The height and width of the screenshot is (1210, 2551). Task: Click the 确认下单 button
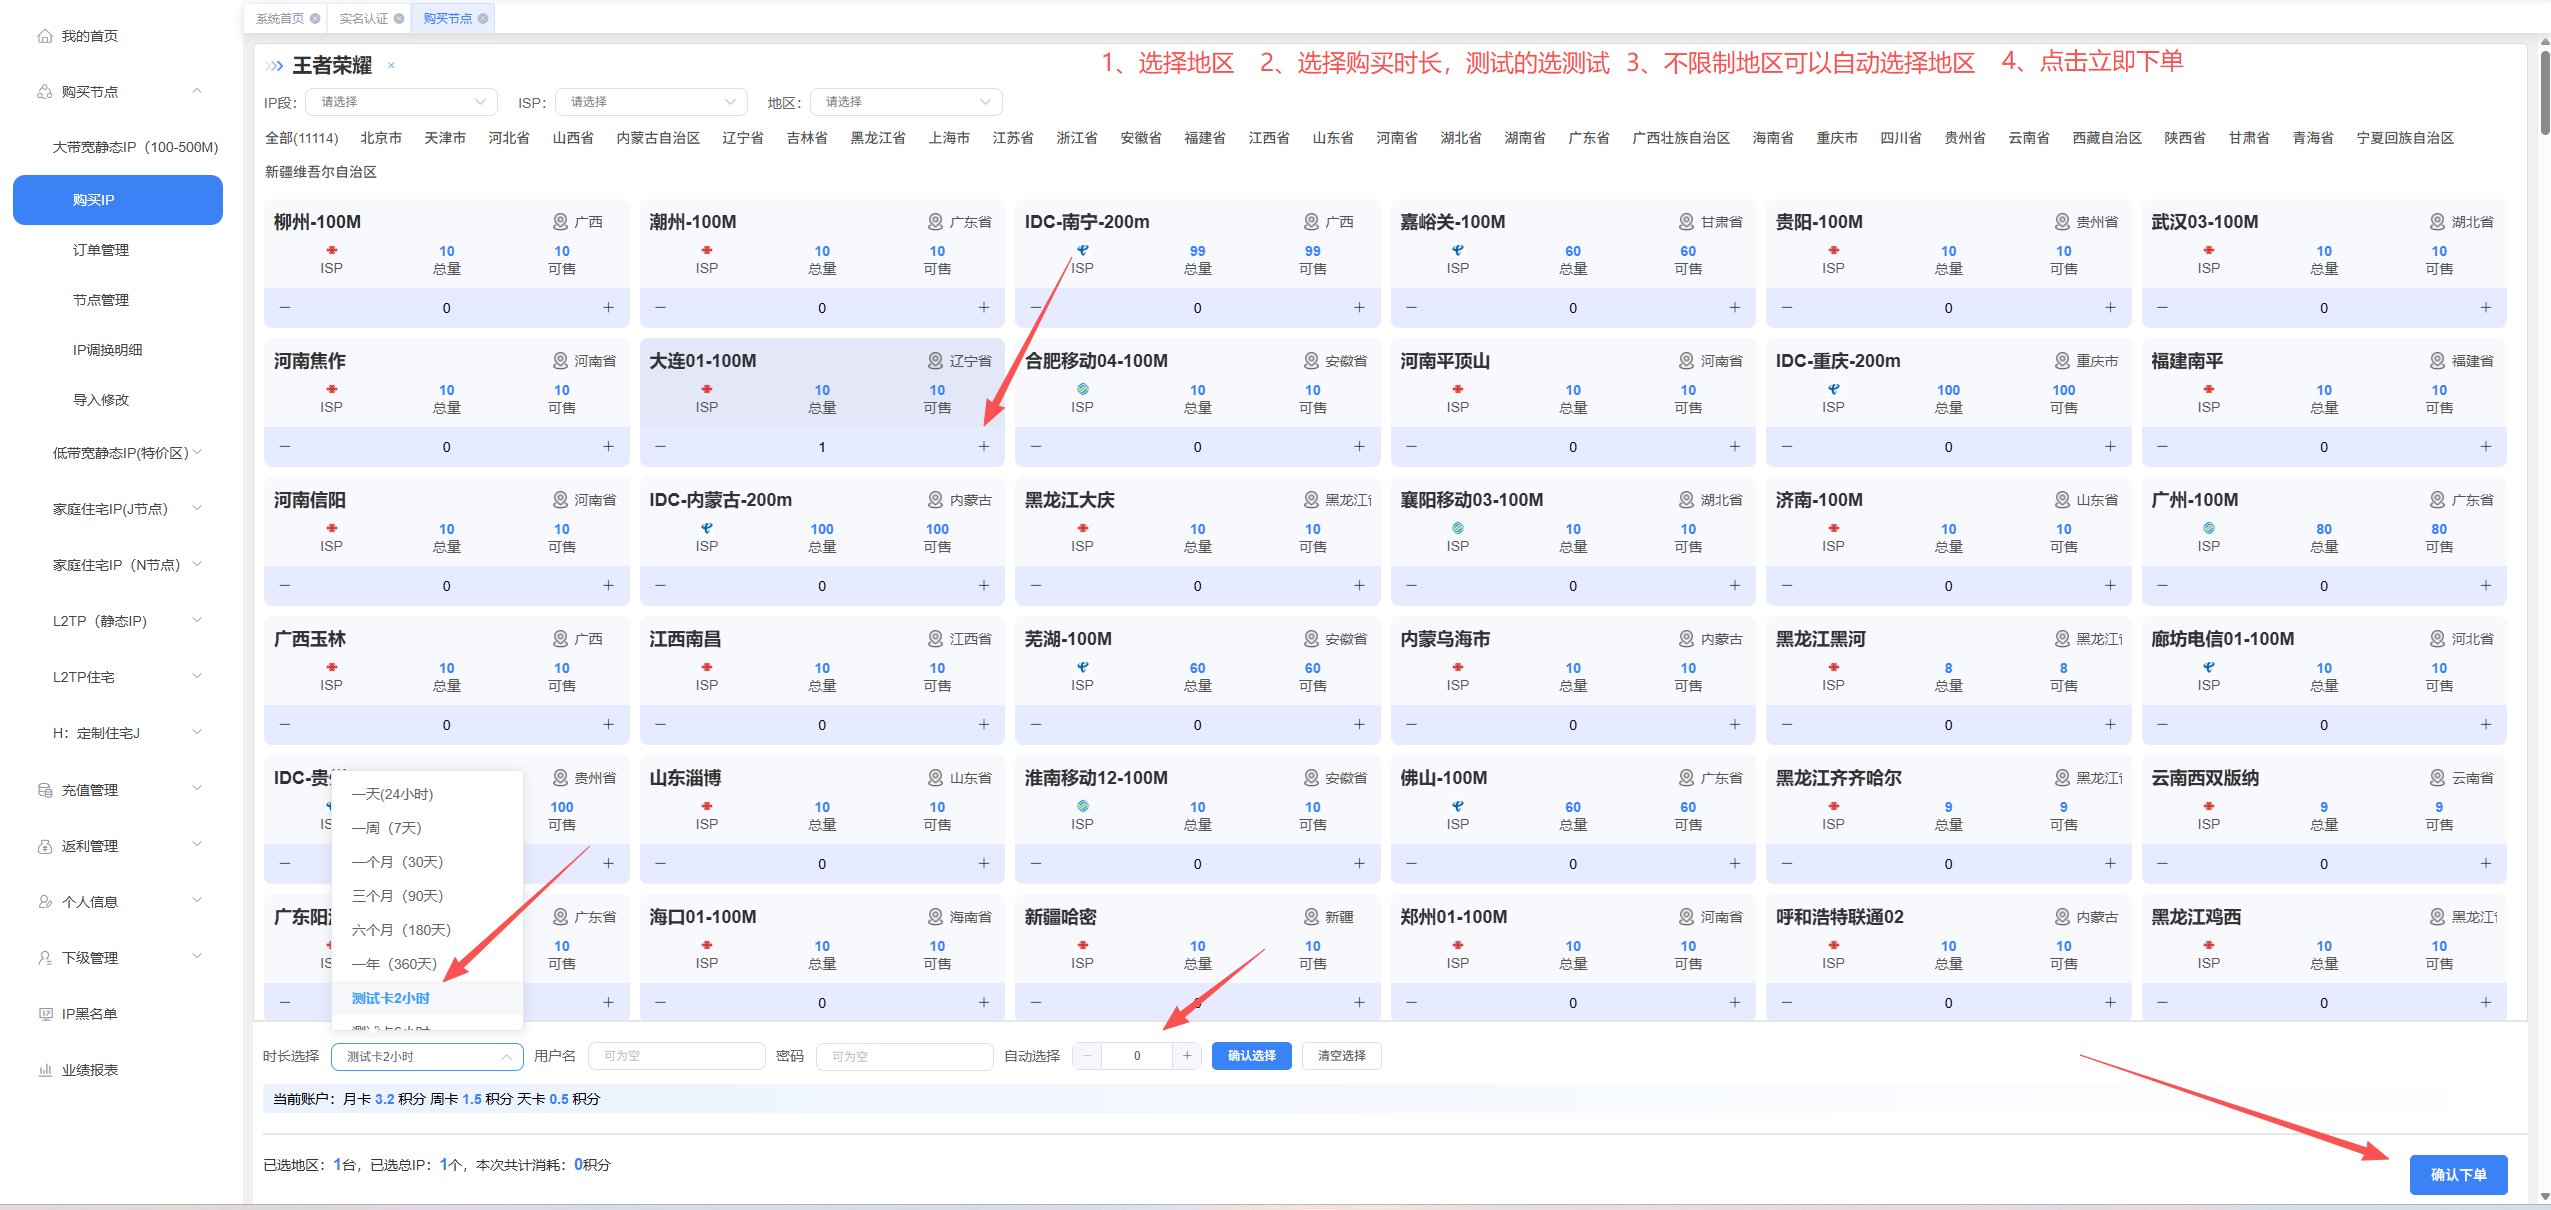(2458, 1175)
